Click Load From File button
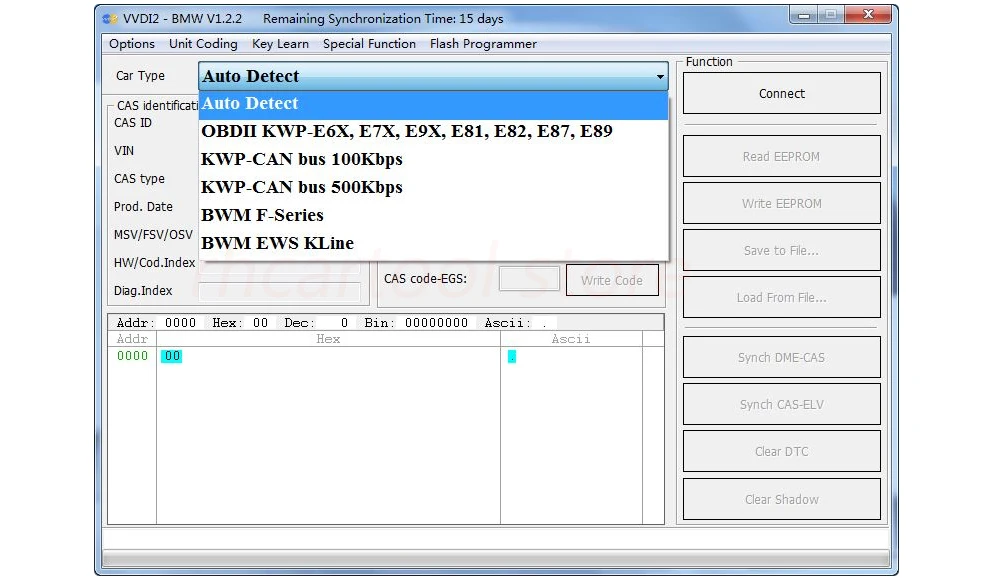The image size is (990, 584). (x=782, y=297)
